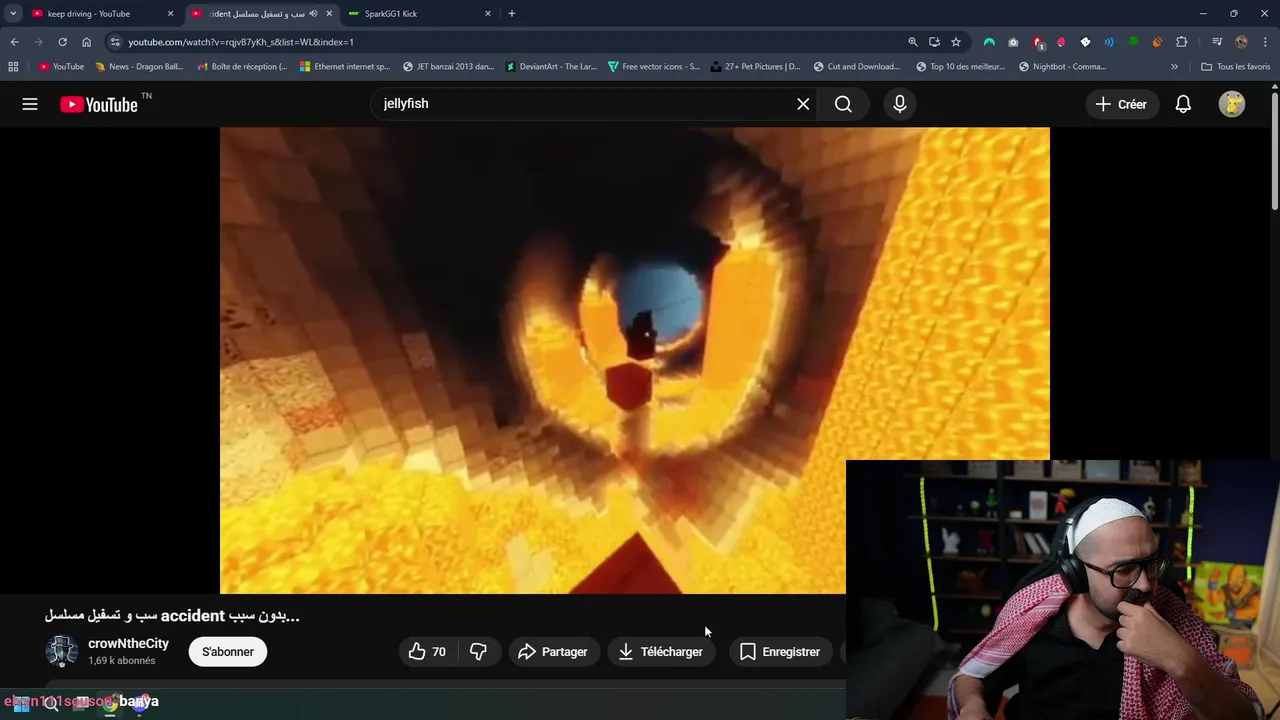
Task: Click the Enregistrer save button
Action: [780, 652]
